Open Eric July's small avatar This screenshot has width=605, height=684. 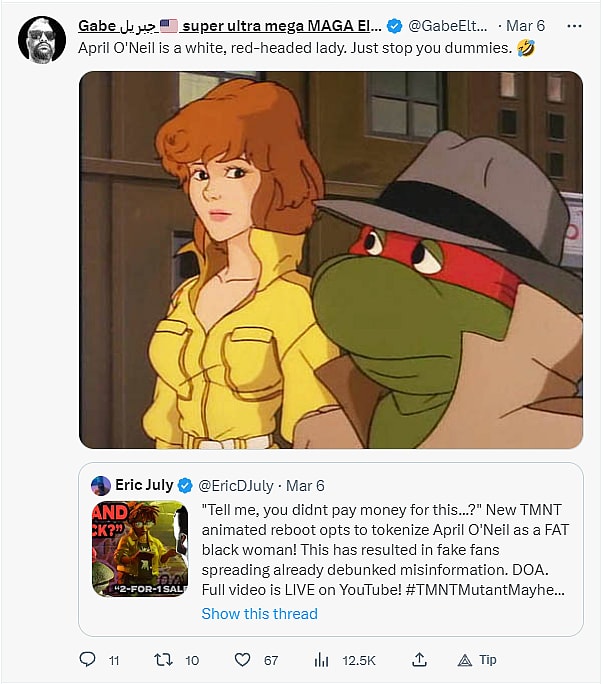[x=101, y=486]
